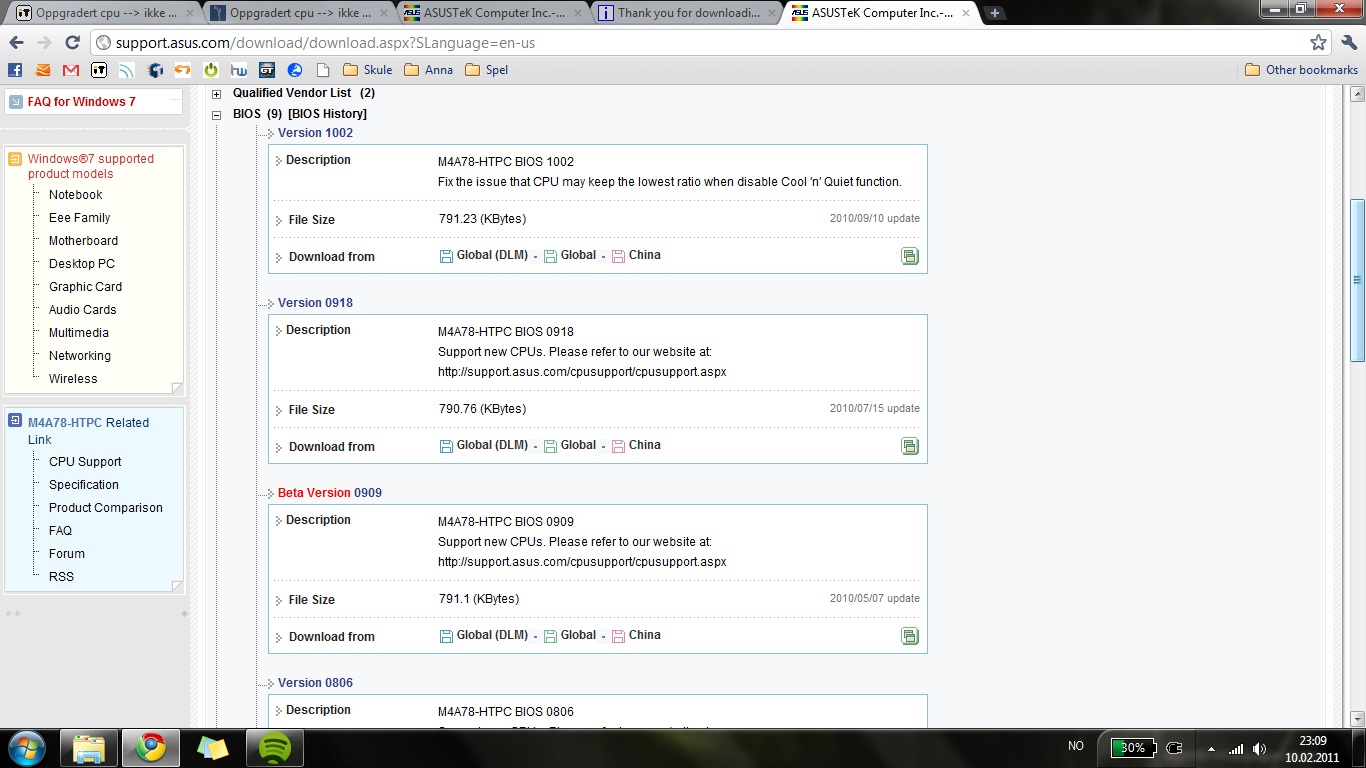
Task: Click the Windows 7 supported product models icon
Action: (x=15, y=158)
